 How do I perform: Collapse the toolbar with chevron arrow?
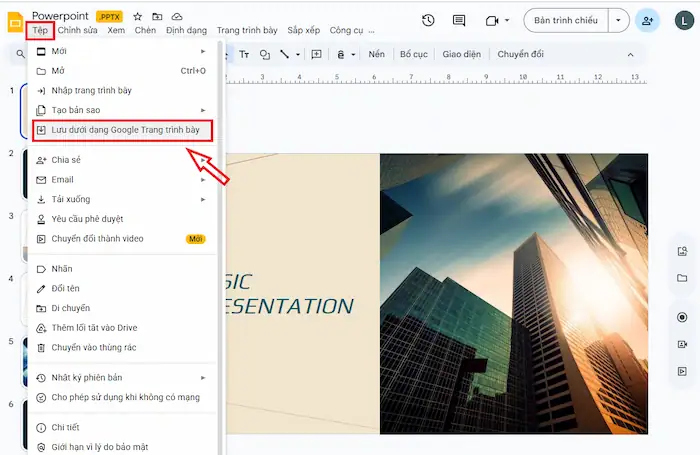tap(631, 54)
